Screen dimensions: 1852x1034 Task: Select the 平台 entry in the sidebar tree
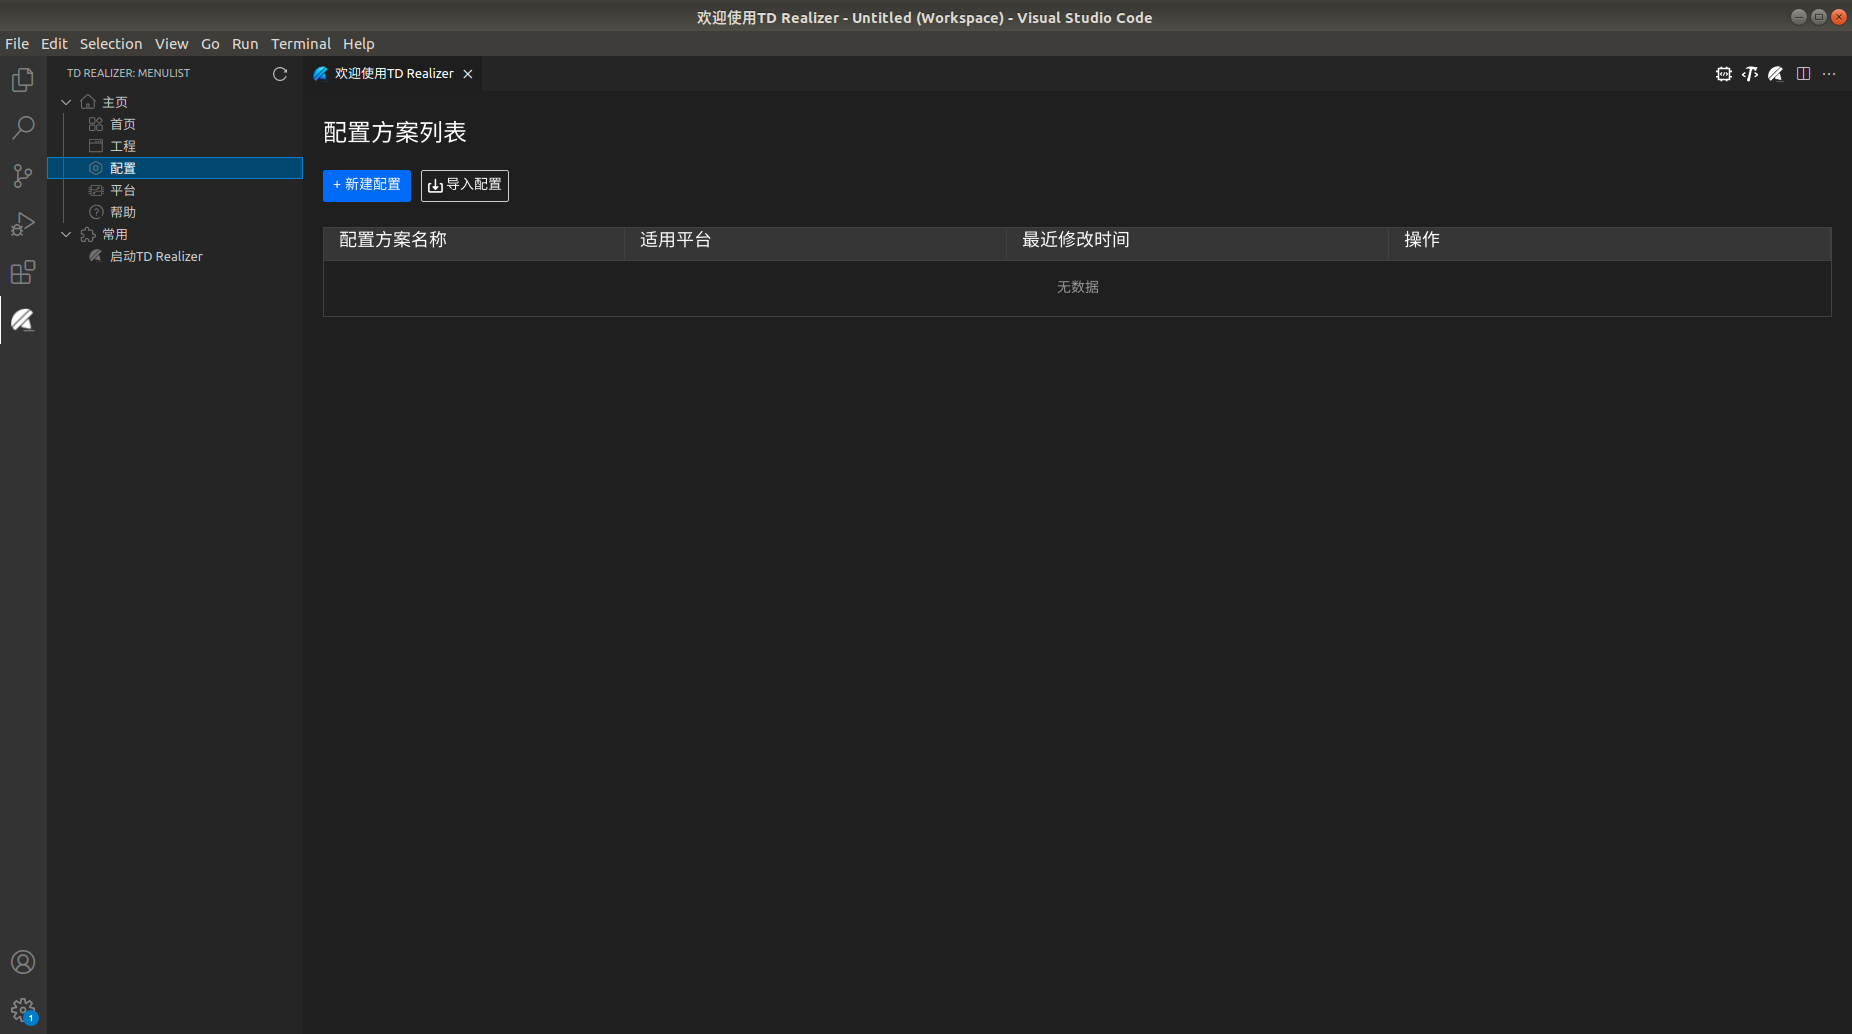click(122, 190)
